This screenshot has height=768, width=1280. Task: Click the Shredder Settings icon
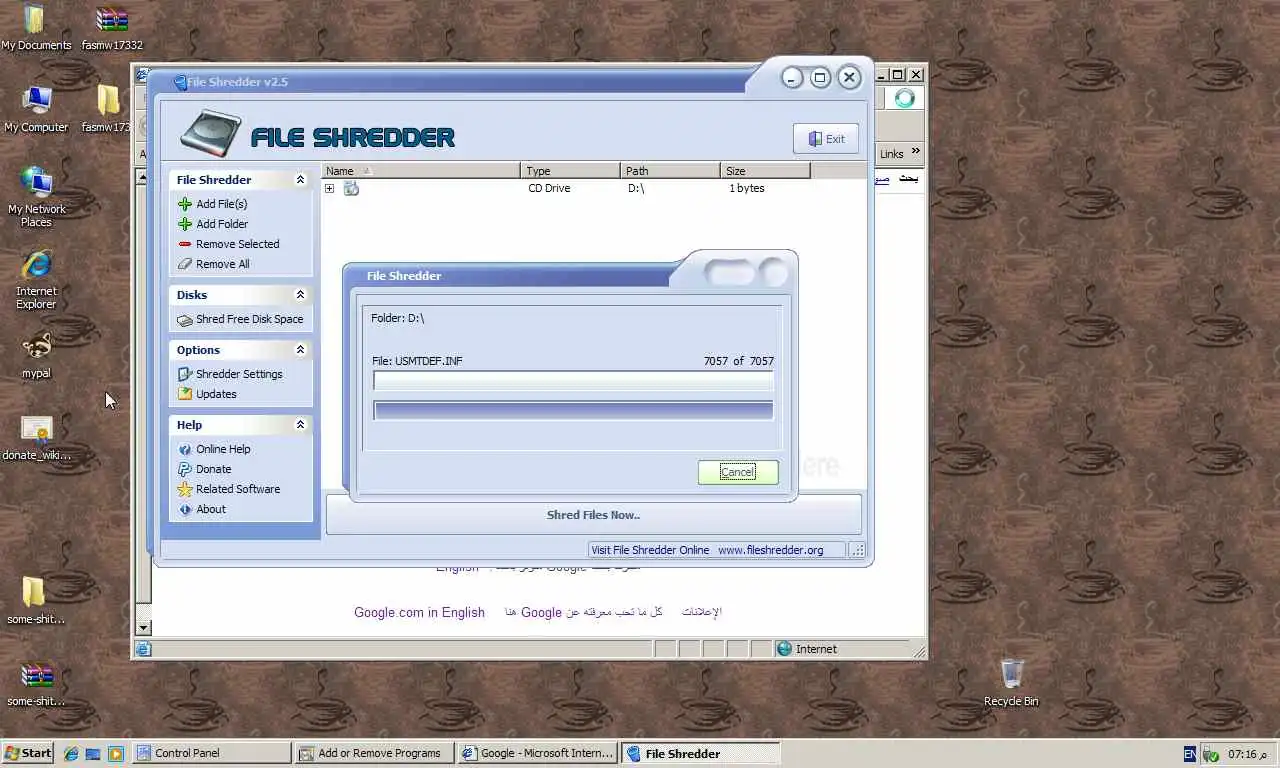(x=184, y=374)
